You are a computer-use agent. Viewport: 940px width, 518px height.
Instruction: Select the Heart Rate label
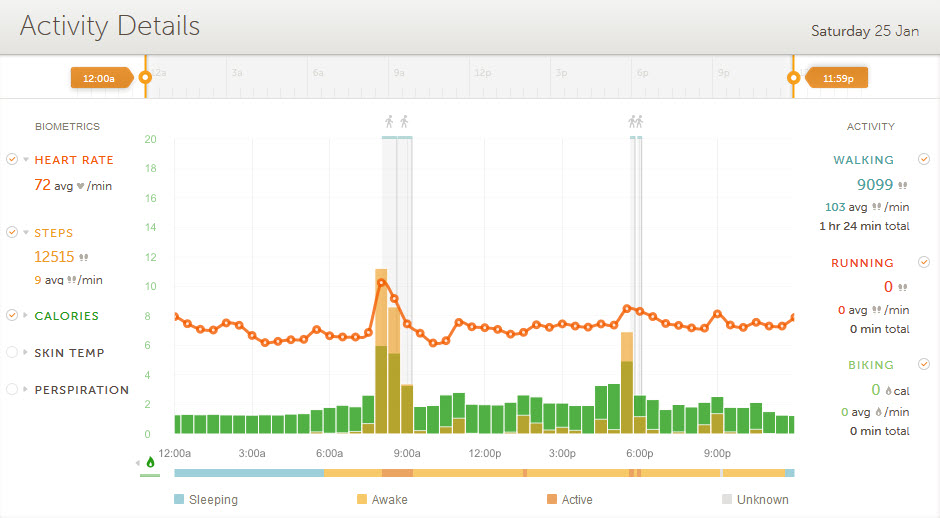point(74,160)
